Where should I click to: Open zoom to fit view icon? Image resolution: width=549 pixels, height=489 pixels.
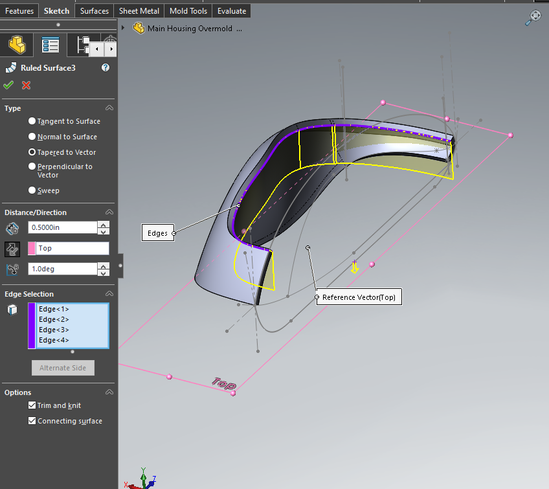click(533, 17)
